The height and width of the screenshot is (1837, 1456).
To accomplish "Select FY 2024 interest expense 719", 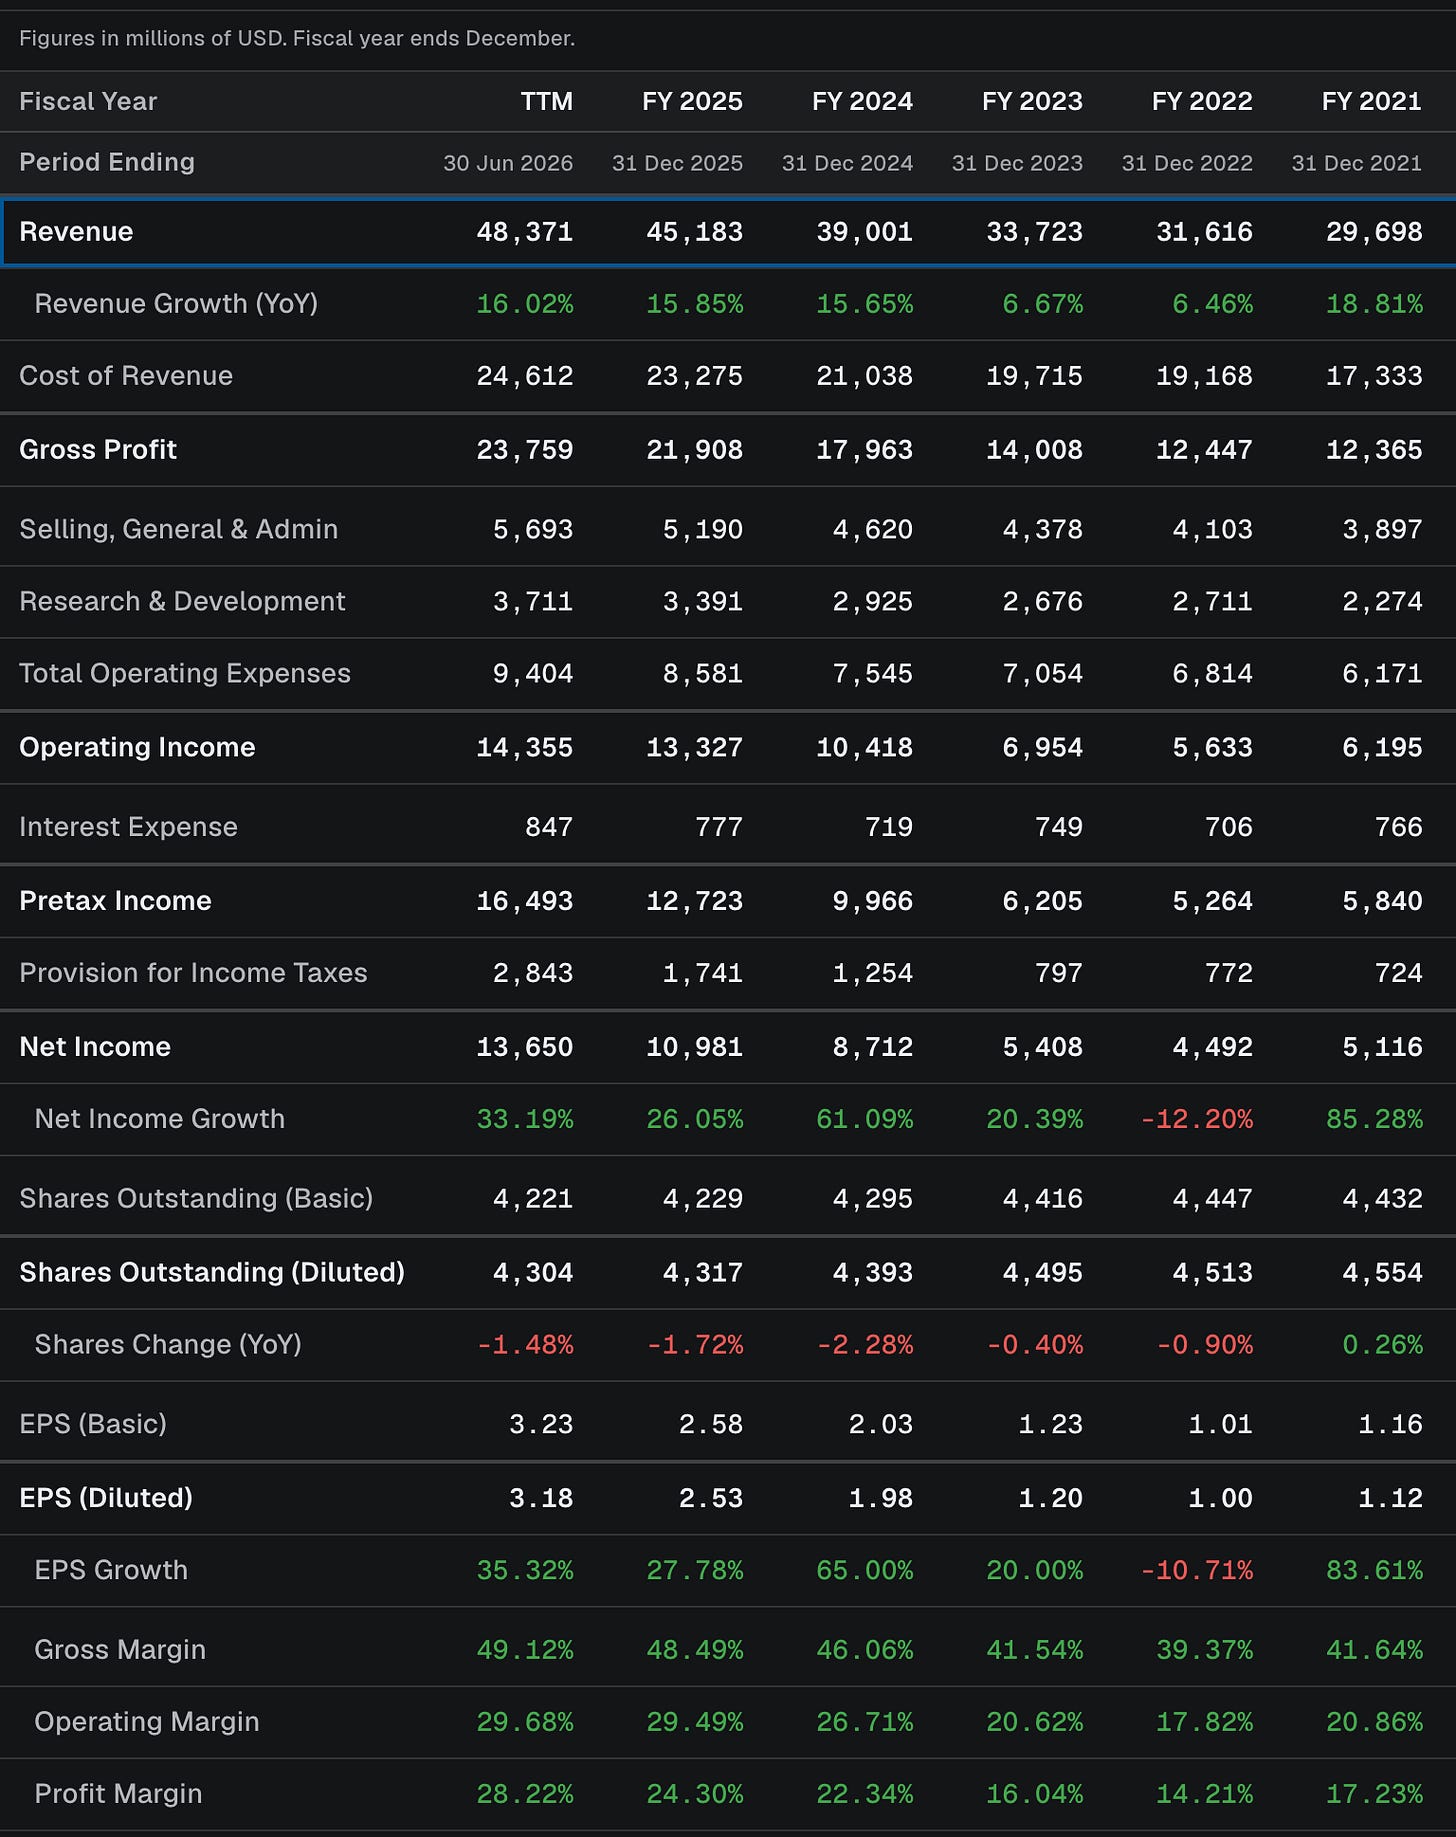I will point(888,827).
